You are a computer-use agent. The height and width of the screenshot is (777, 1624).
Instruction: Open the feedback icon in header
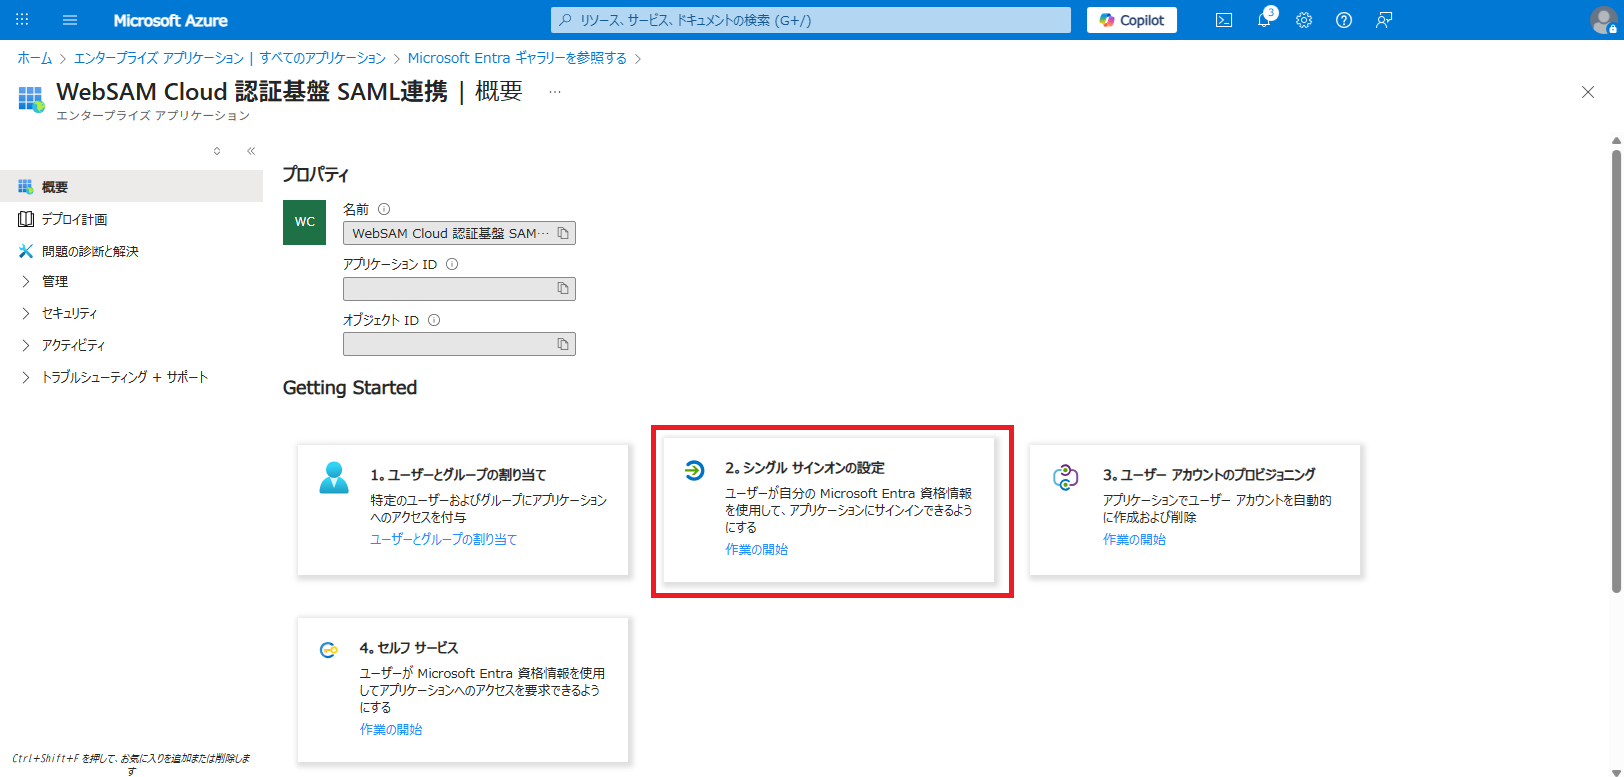[1384, 20]
